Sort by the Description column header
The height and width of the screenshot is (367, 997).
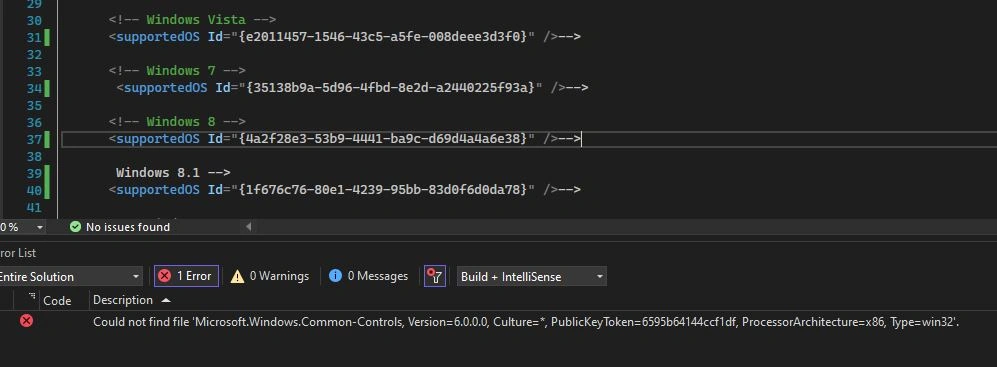pyautogui.click(x=123, y=300)
